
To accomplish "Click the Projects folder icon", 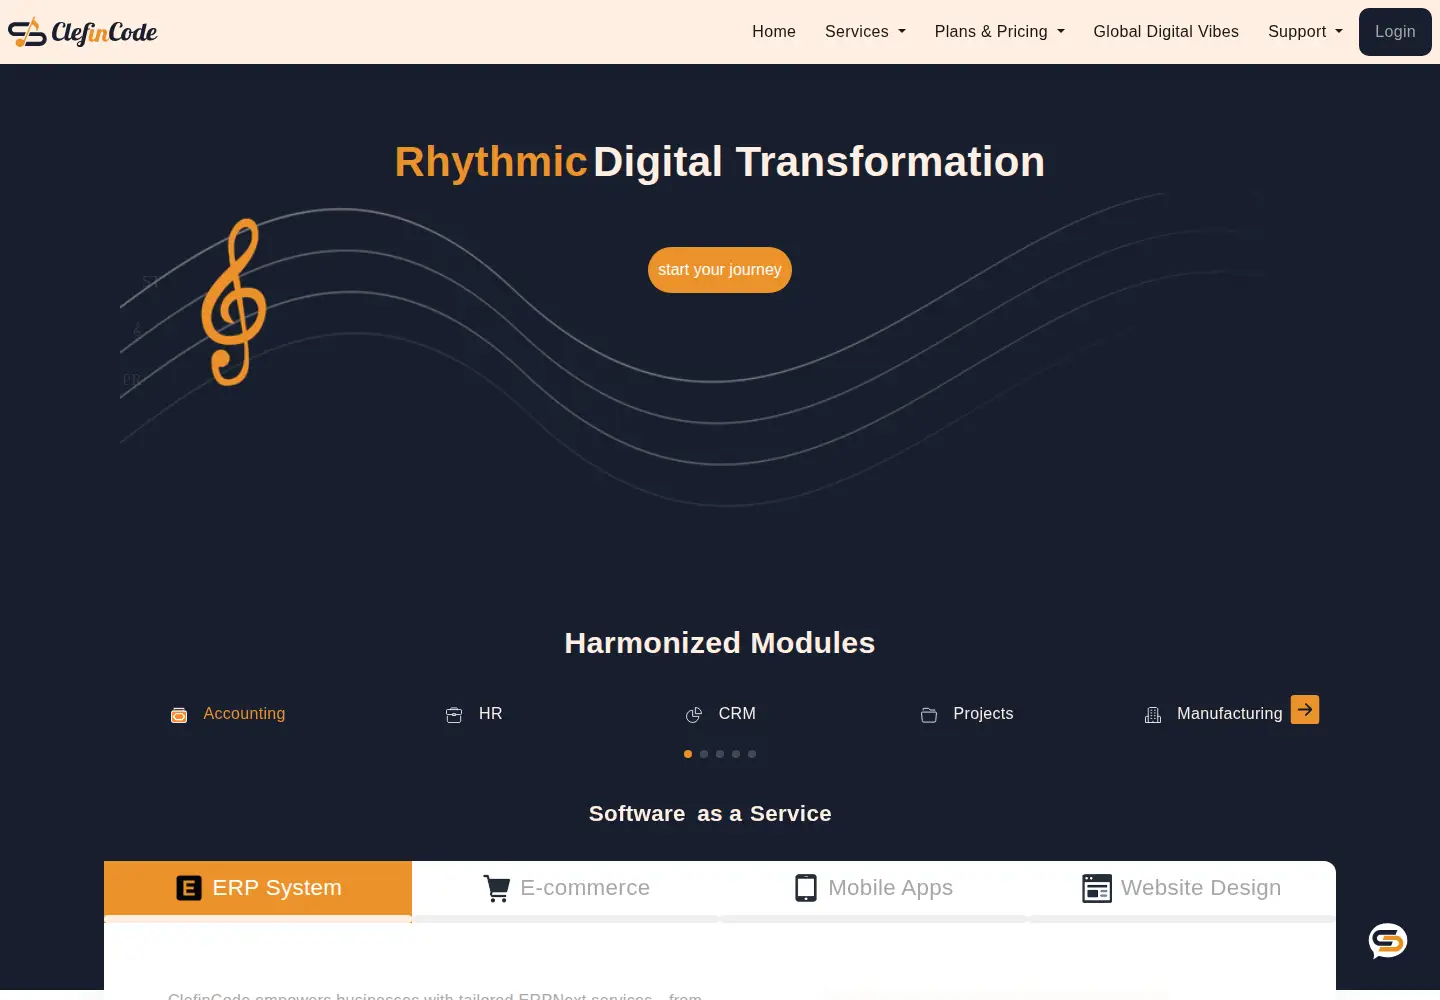I will pos(929,715).
